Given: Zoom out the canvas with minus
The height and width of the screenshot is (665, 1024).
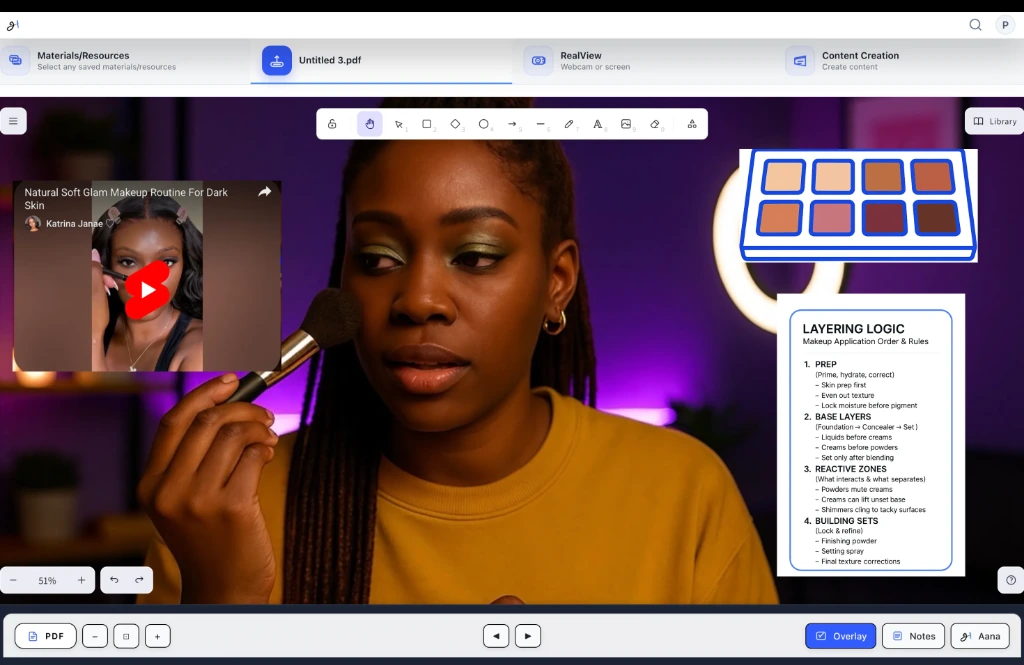Looking at the screenshot, I should (x=13, y=580).
